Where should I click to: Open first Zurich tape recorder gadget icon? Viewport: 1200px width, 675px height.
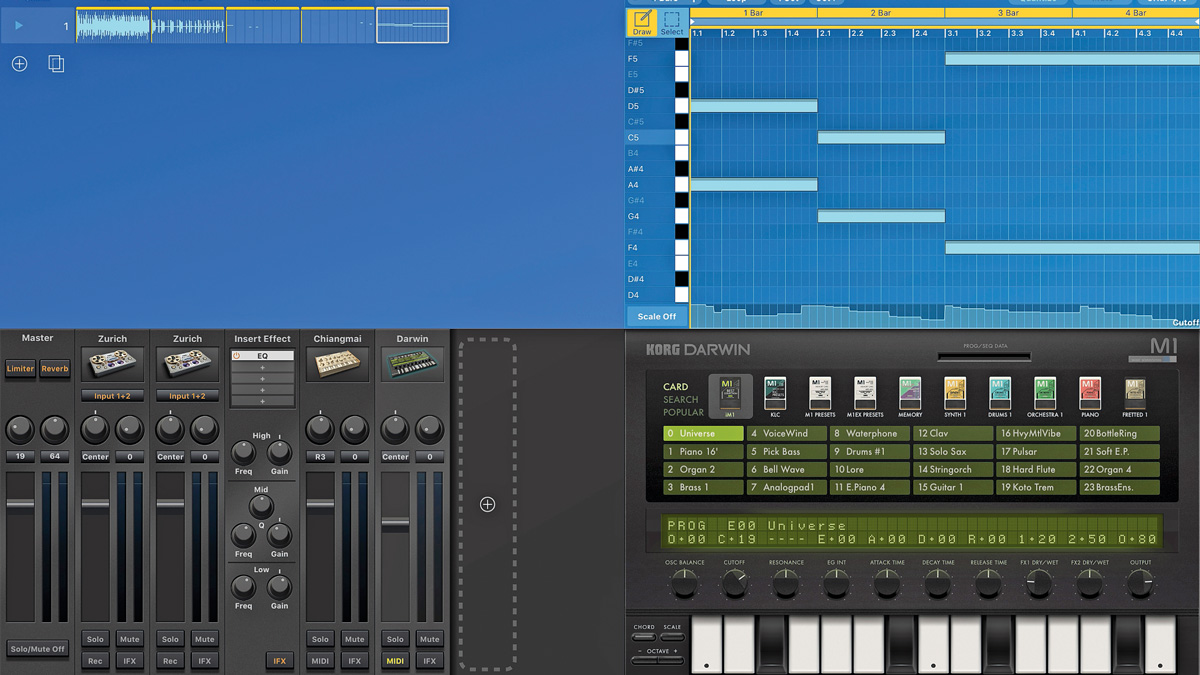pos(112,365)
